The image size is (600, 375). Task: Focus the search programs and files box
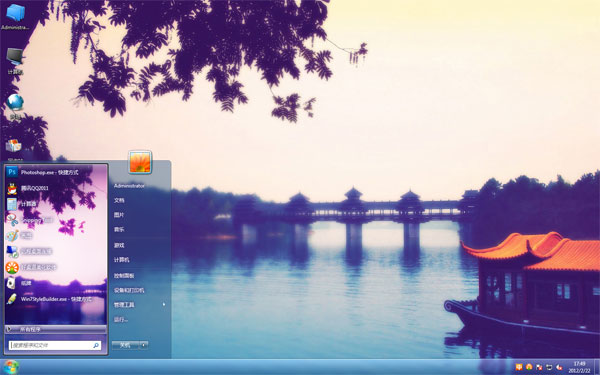pyautogui.click(x=55, y=345)
